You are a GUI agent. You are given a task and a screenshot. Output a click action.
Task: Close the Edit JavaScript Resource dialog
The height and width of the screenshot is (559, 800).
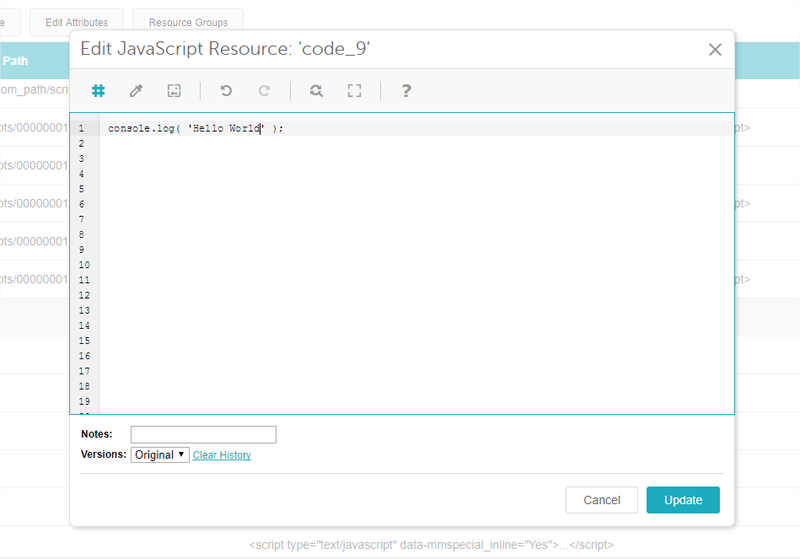(715, 49)
